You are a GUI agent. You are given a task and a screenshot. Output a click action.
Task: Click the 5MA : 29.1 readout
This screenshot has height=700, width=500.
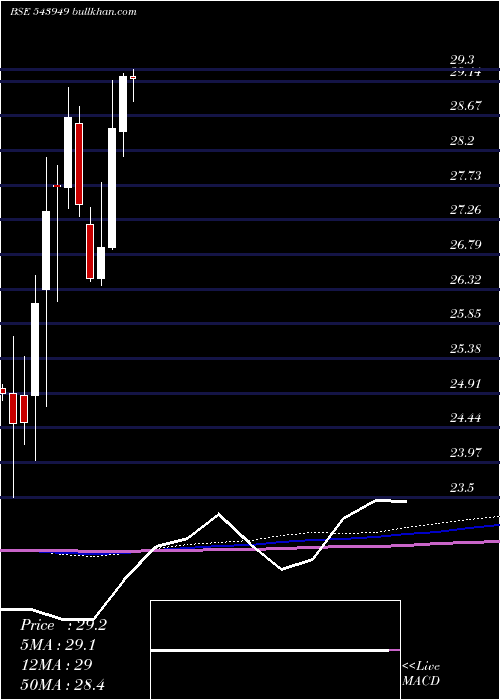pos(58,645)
